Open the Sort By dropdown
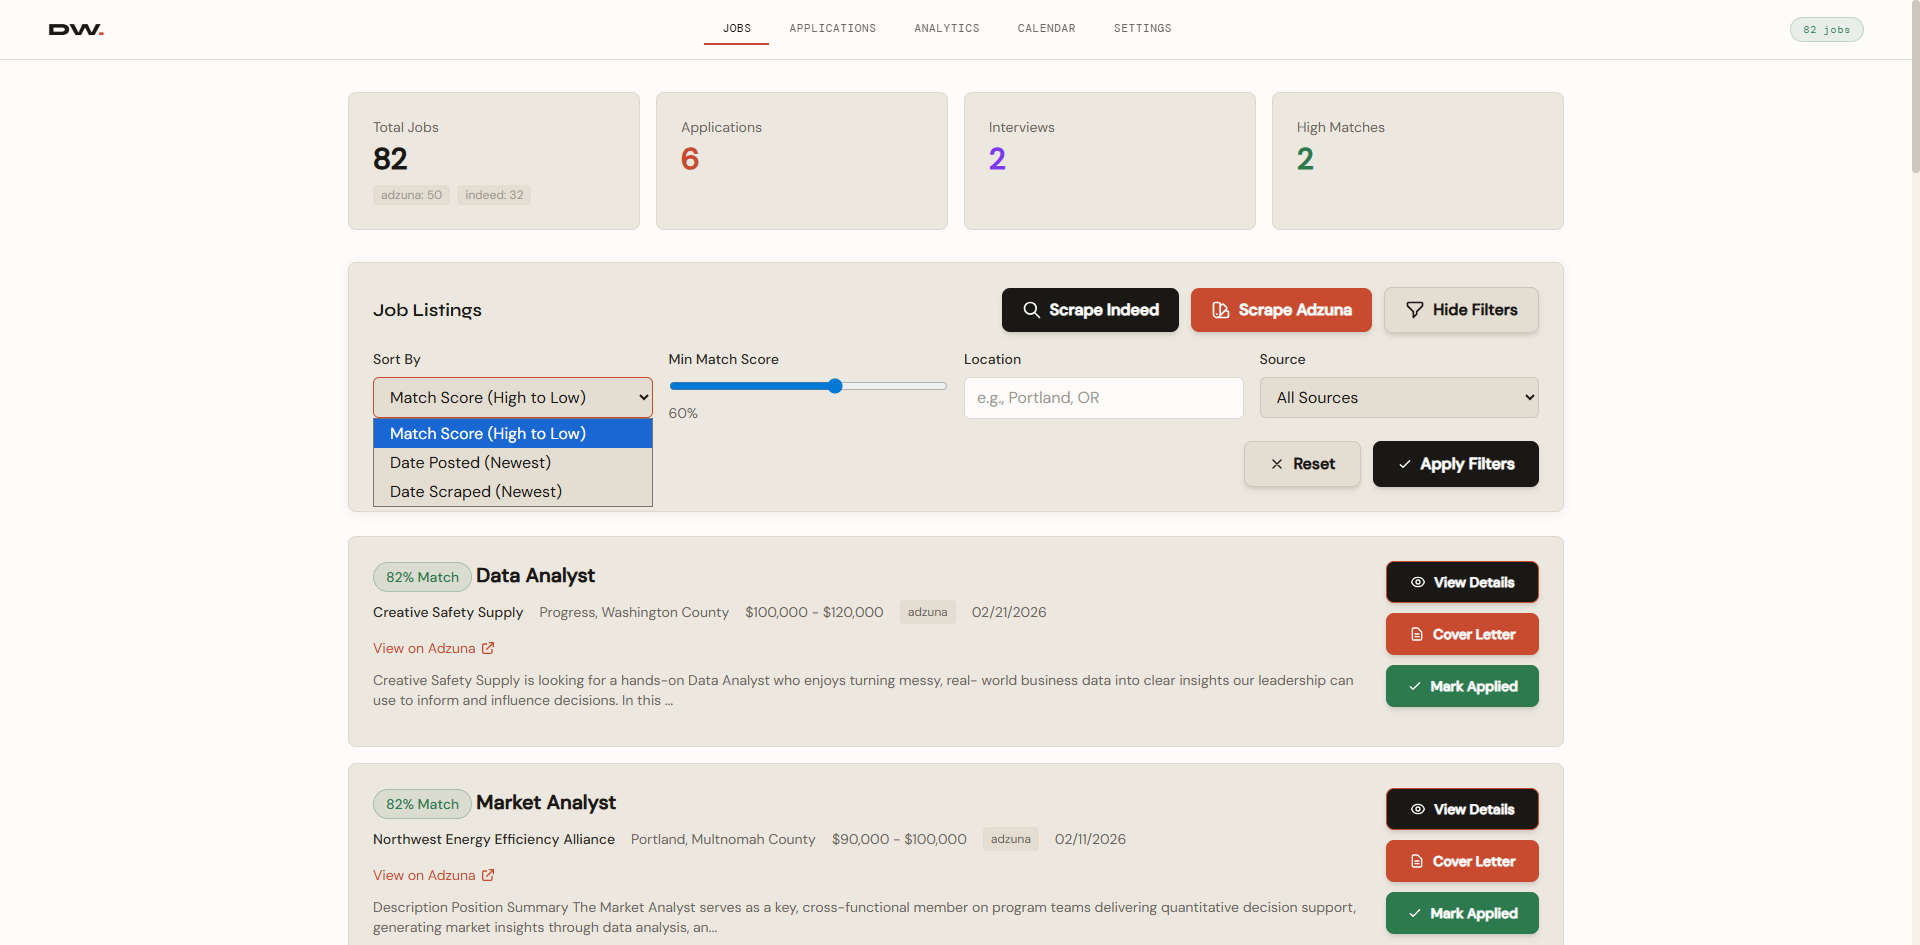Image resolution: width=1920 pixels, height=945 pixels. pos(513,397)
